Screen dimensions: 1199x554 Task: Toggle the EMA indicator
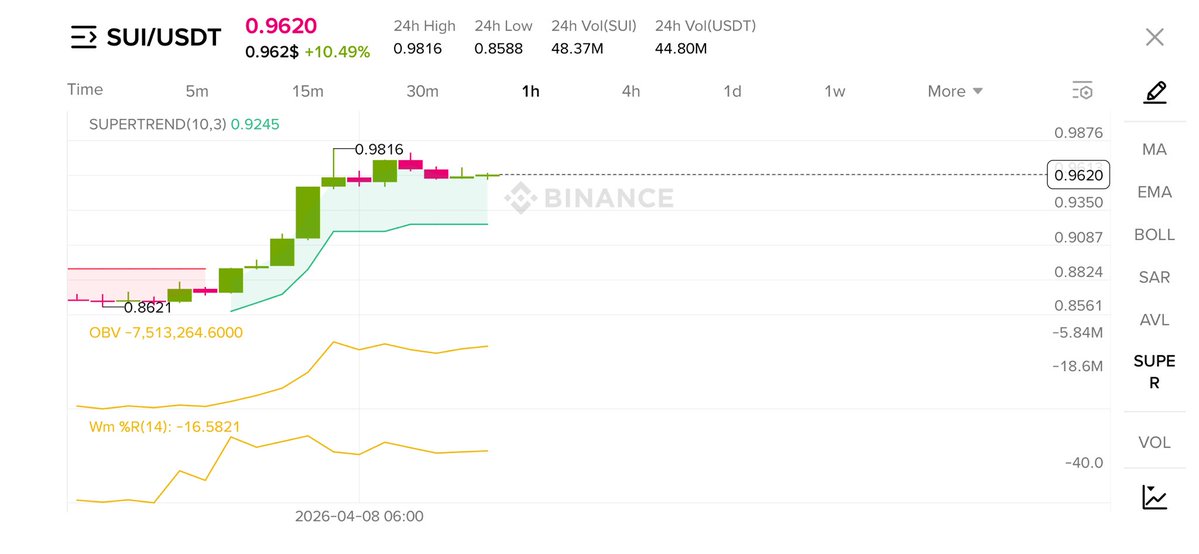pyautogui.click(x=1155, y=192)
